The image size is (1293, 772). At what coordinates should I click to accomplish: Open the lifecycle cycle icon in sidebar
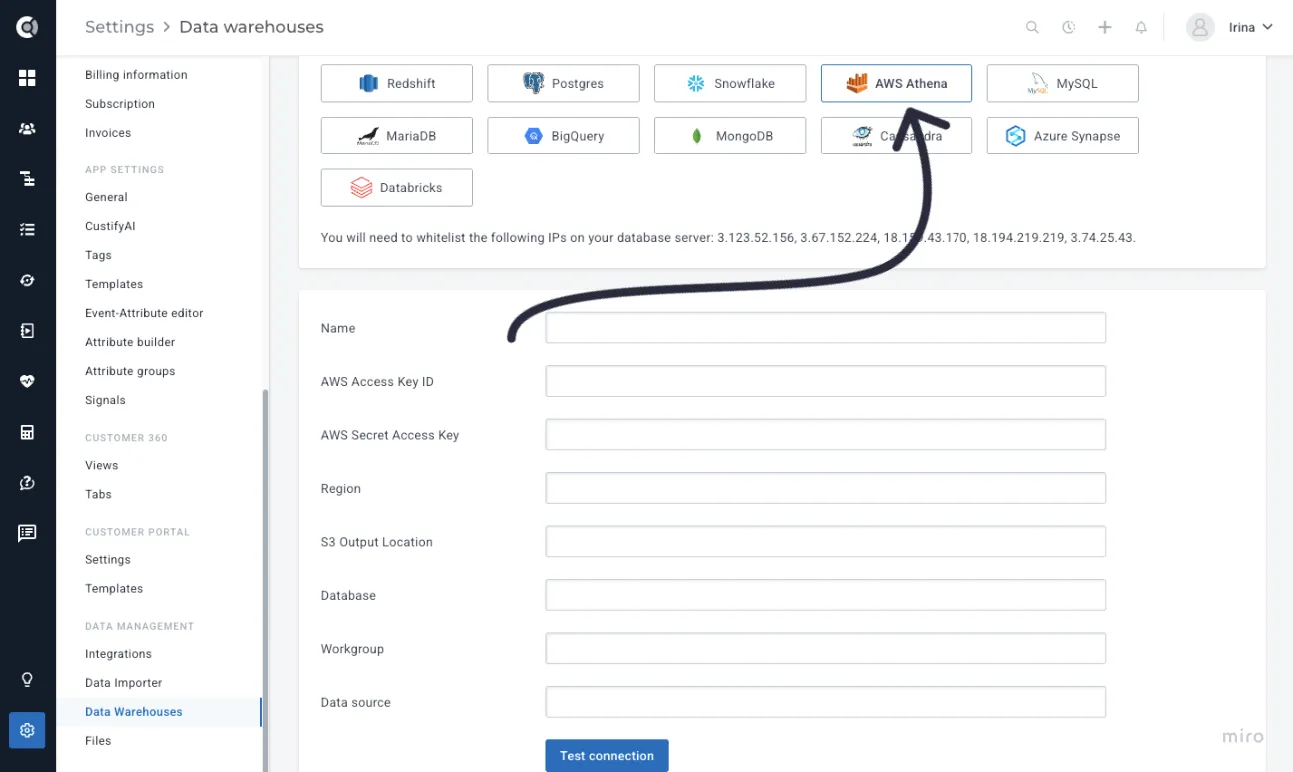tap(27, 280)
